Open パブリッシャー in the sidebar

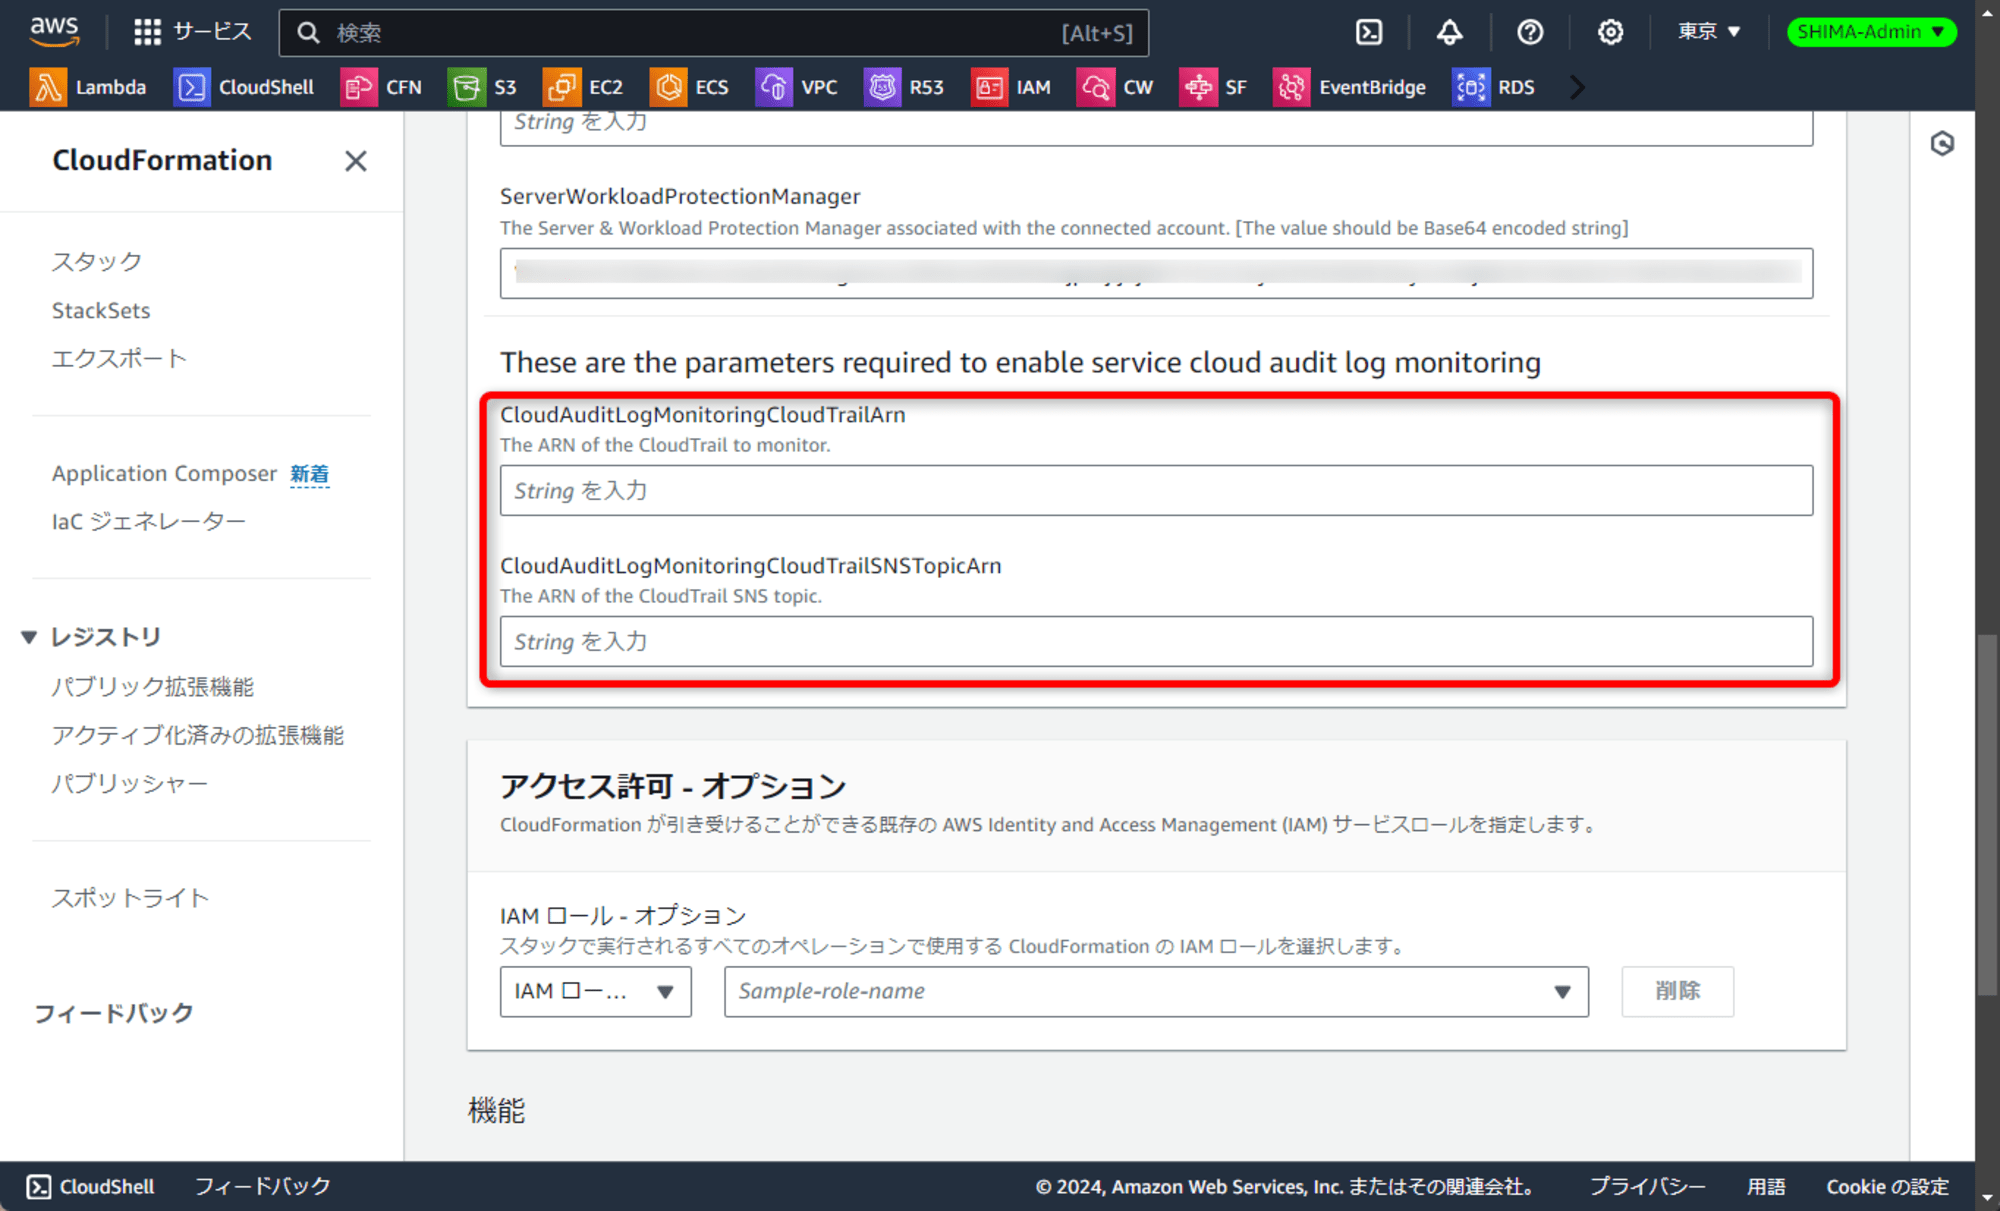coord(129,783)
